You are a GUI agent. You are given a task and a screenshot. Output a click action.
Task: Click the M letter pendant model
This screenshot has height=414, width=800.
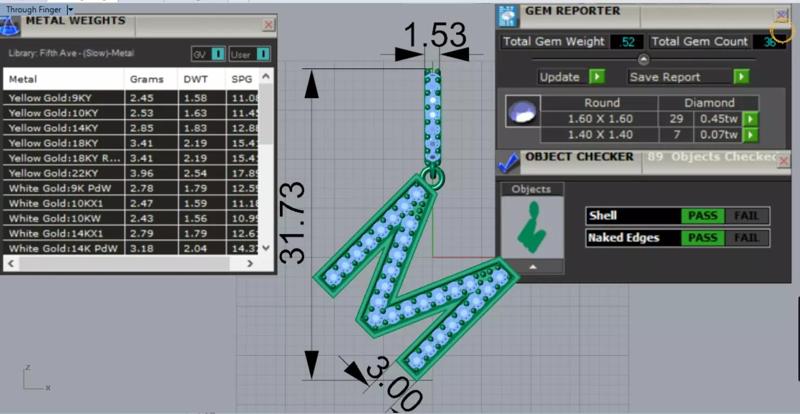[416, 276]
